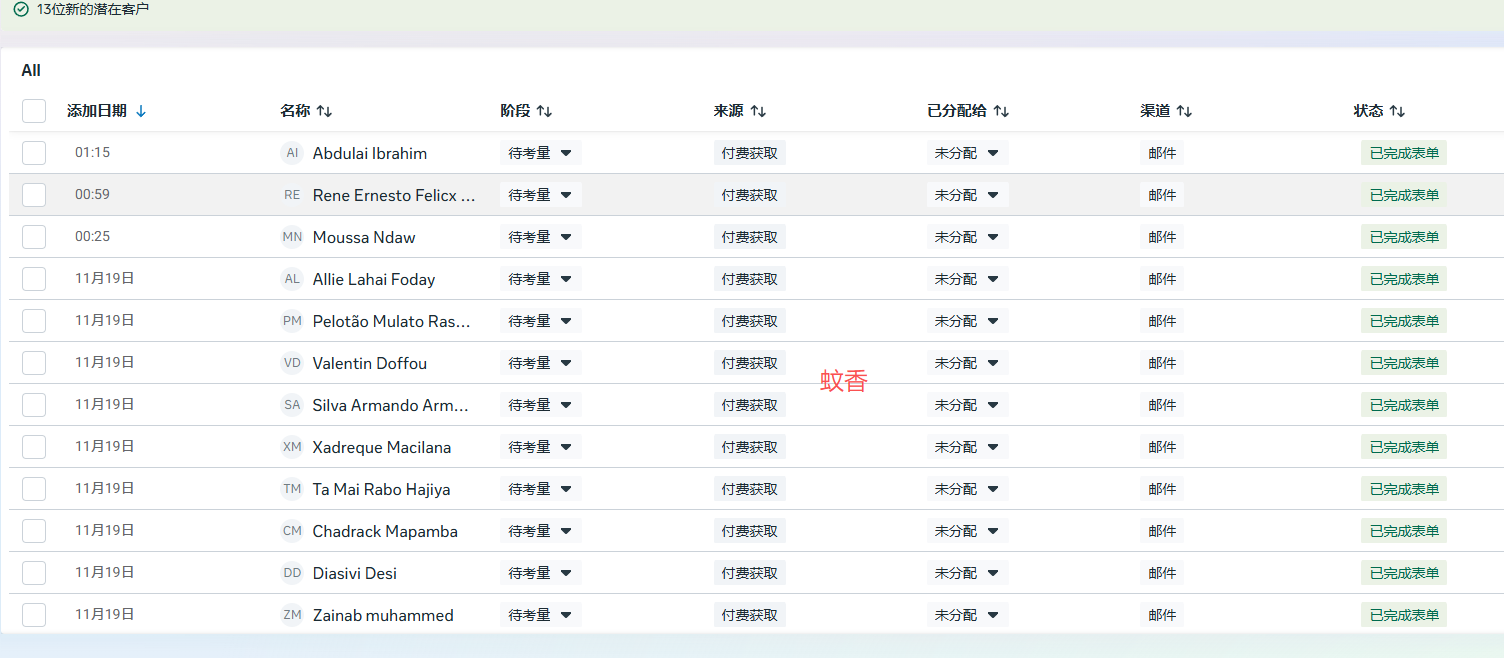Expand 未分配 dropdown for Abdulai Ibrahim
Image resolution: width=1504 pixels, height=658 pixels.
click(x=966, y=153)
